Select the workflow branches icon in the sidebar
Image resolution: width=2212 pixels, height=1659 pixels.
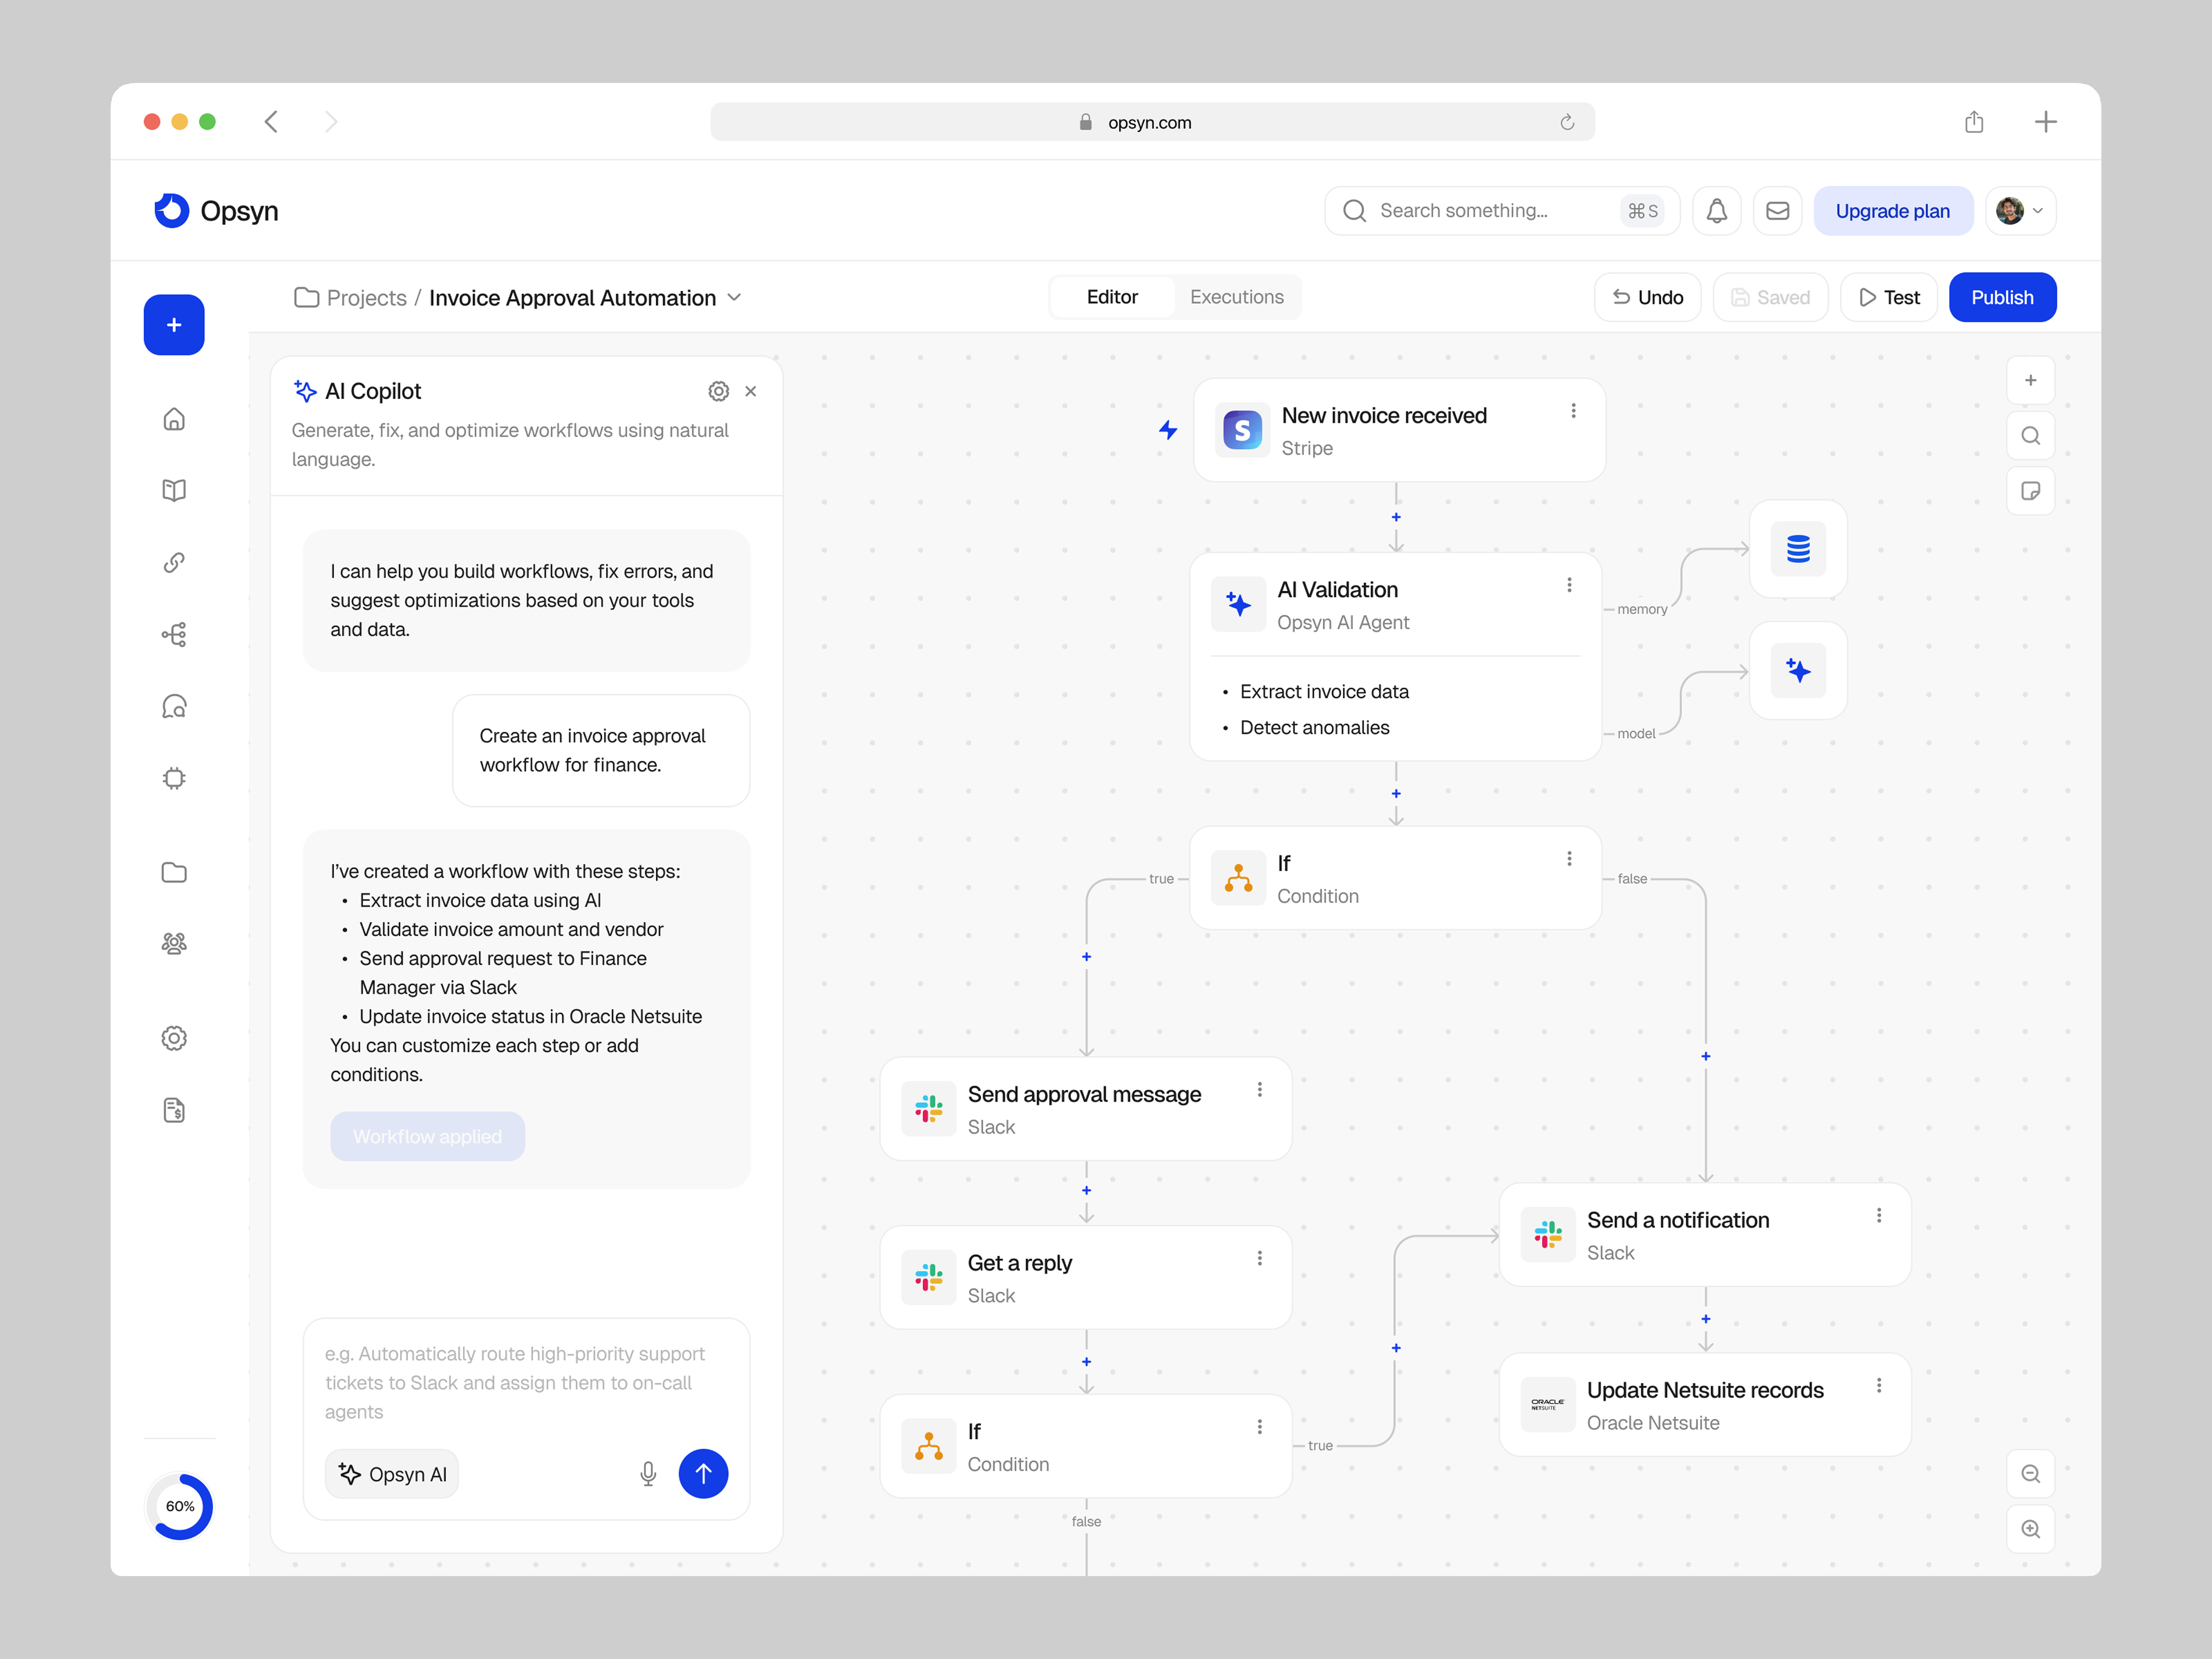(174, 633)
